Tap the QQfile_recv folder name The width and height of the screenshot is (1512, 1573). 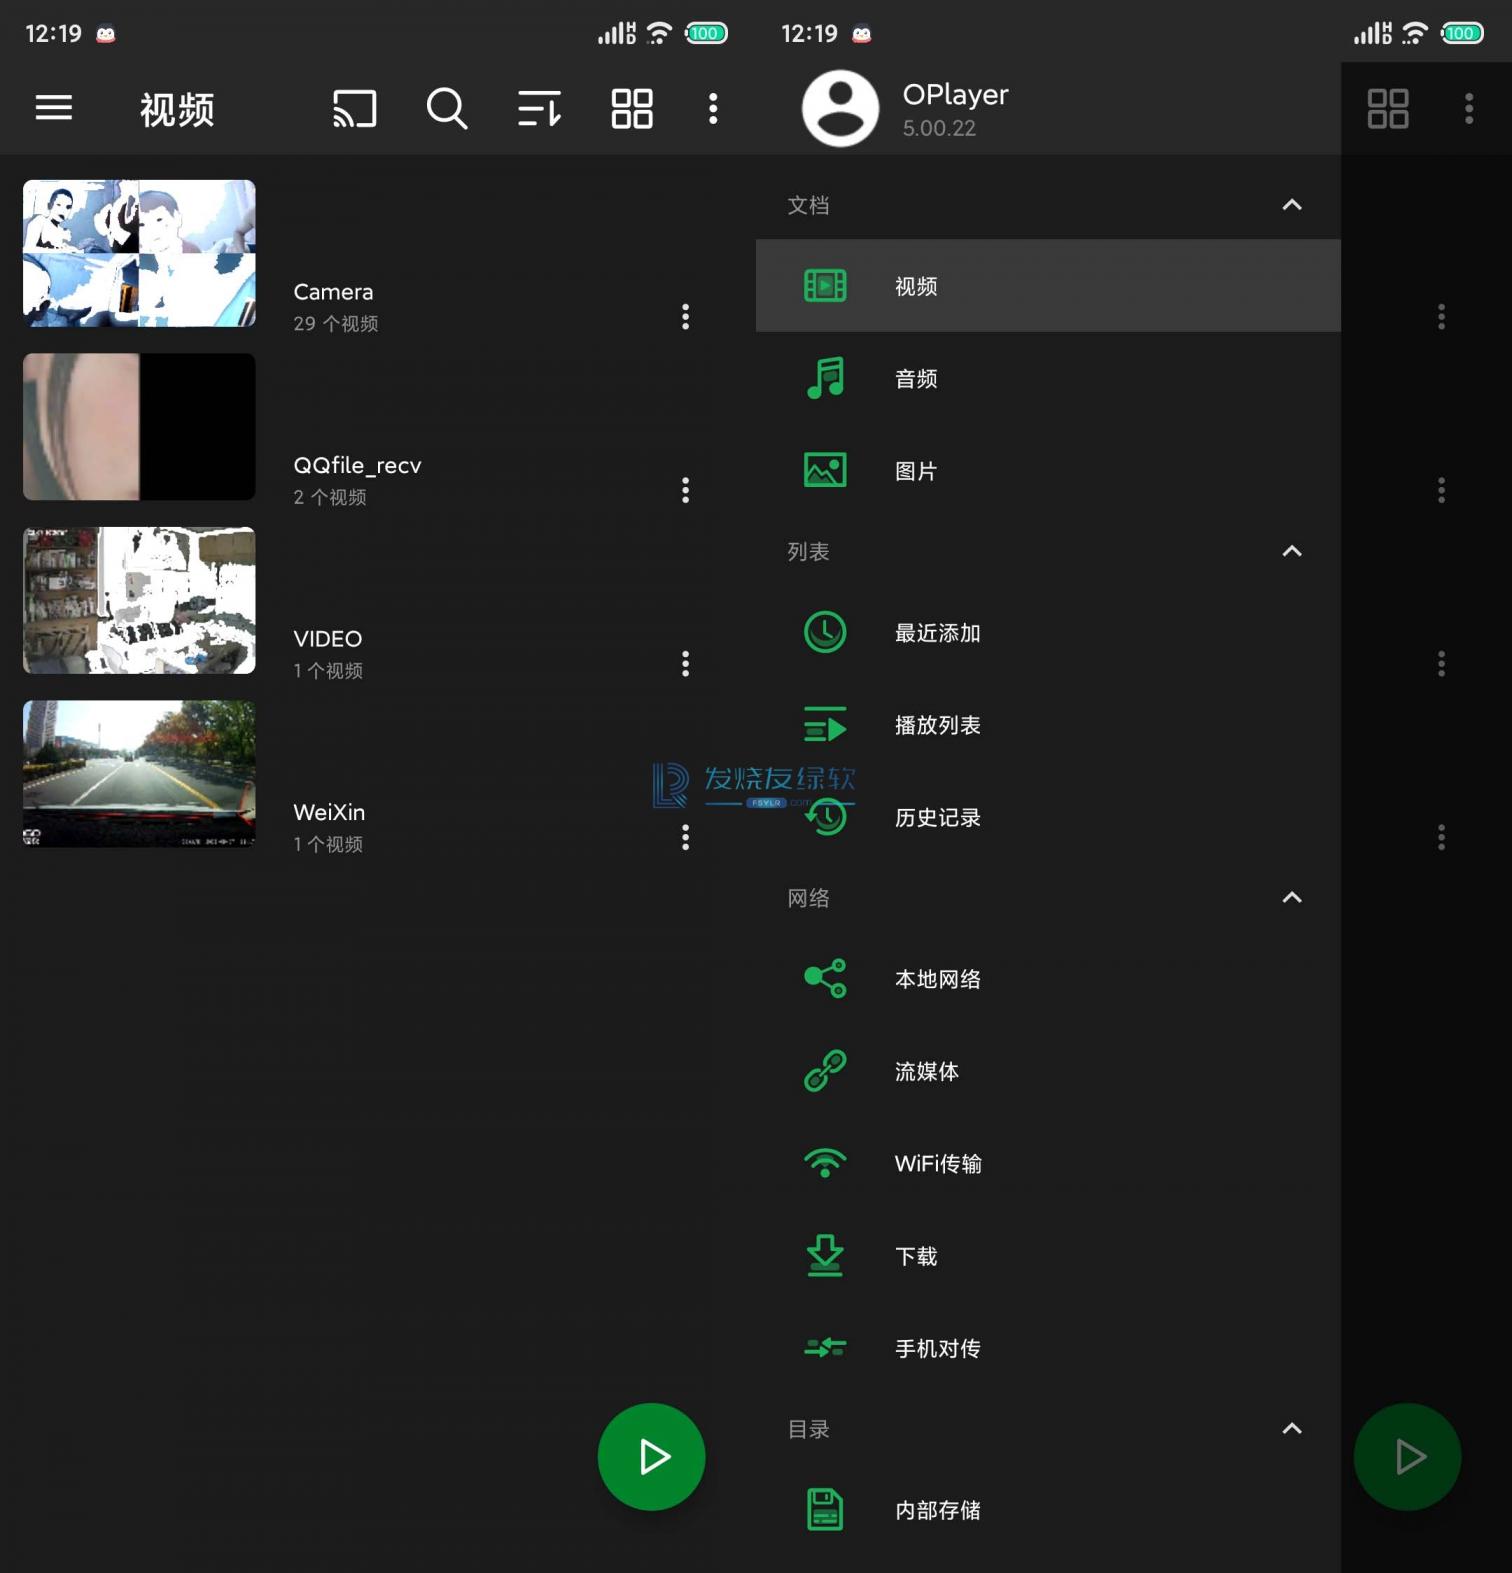pyautogui.click(x=357, y=465)
